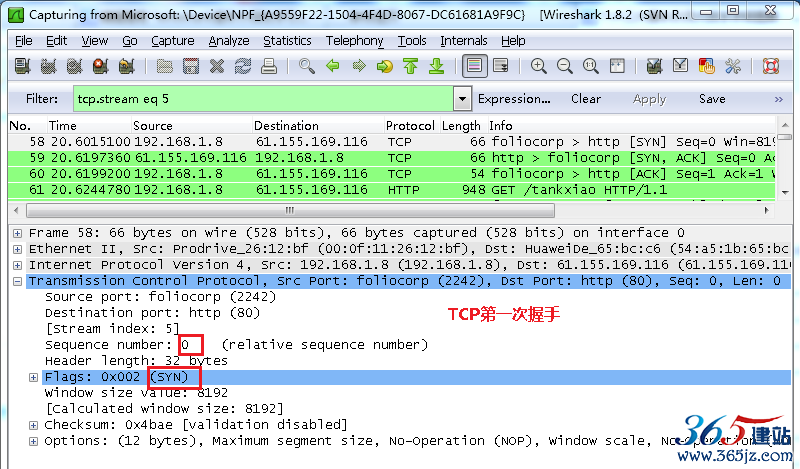Find a packet magnifier icon
800x469 pixels.
[x=307, y=66]
